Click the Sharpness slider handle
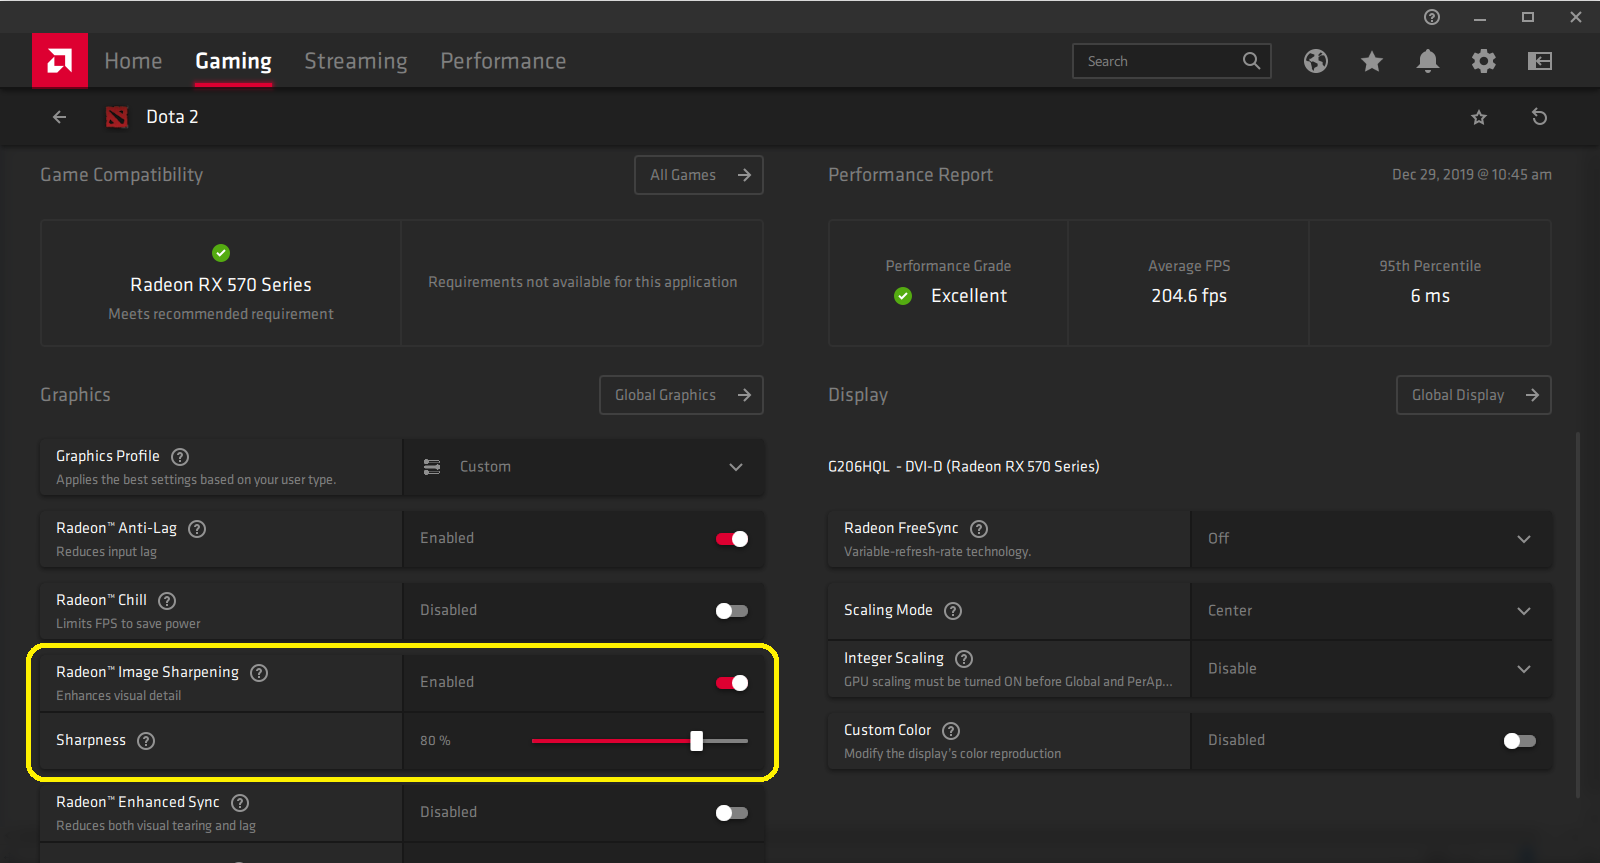 click(696, 741)
